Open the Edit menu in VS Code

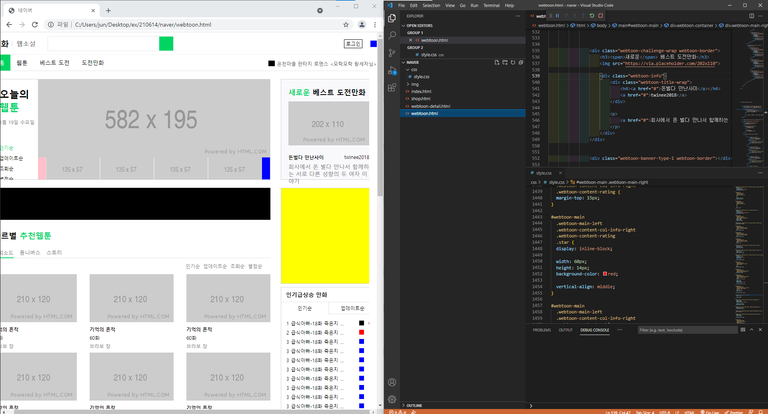pyautogui.click(x=414, y=5)
